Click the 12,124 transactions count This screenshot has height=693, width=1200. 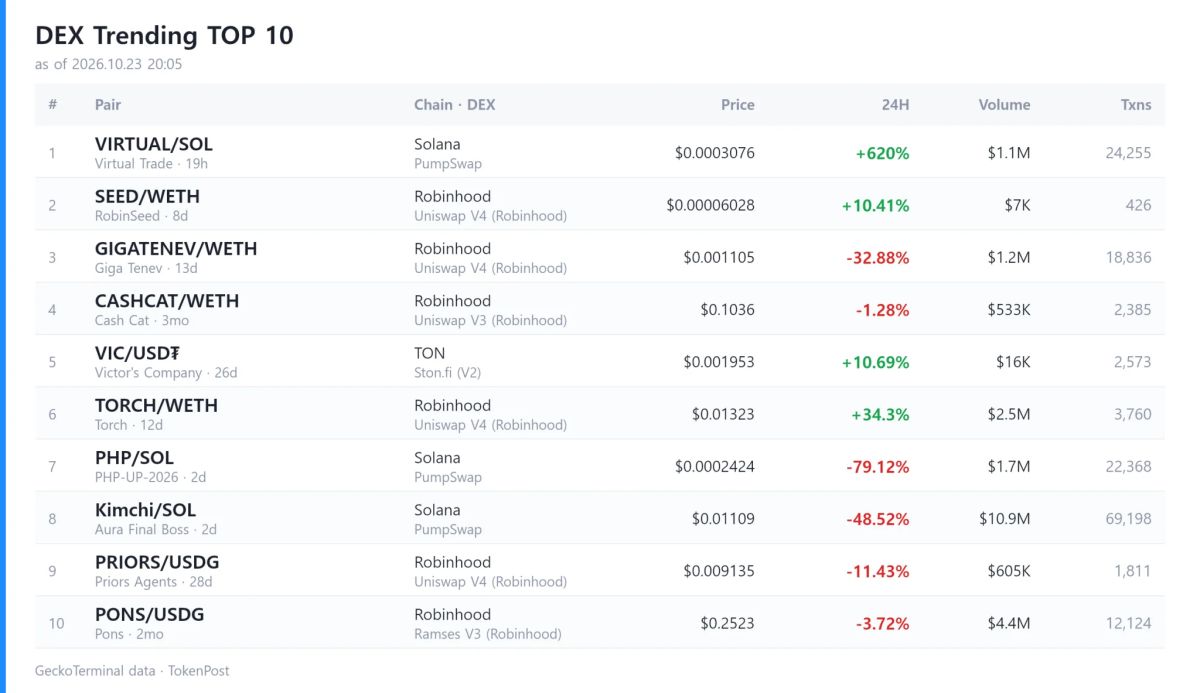pyautogui.click(x=1128, y=623)
